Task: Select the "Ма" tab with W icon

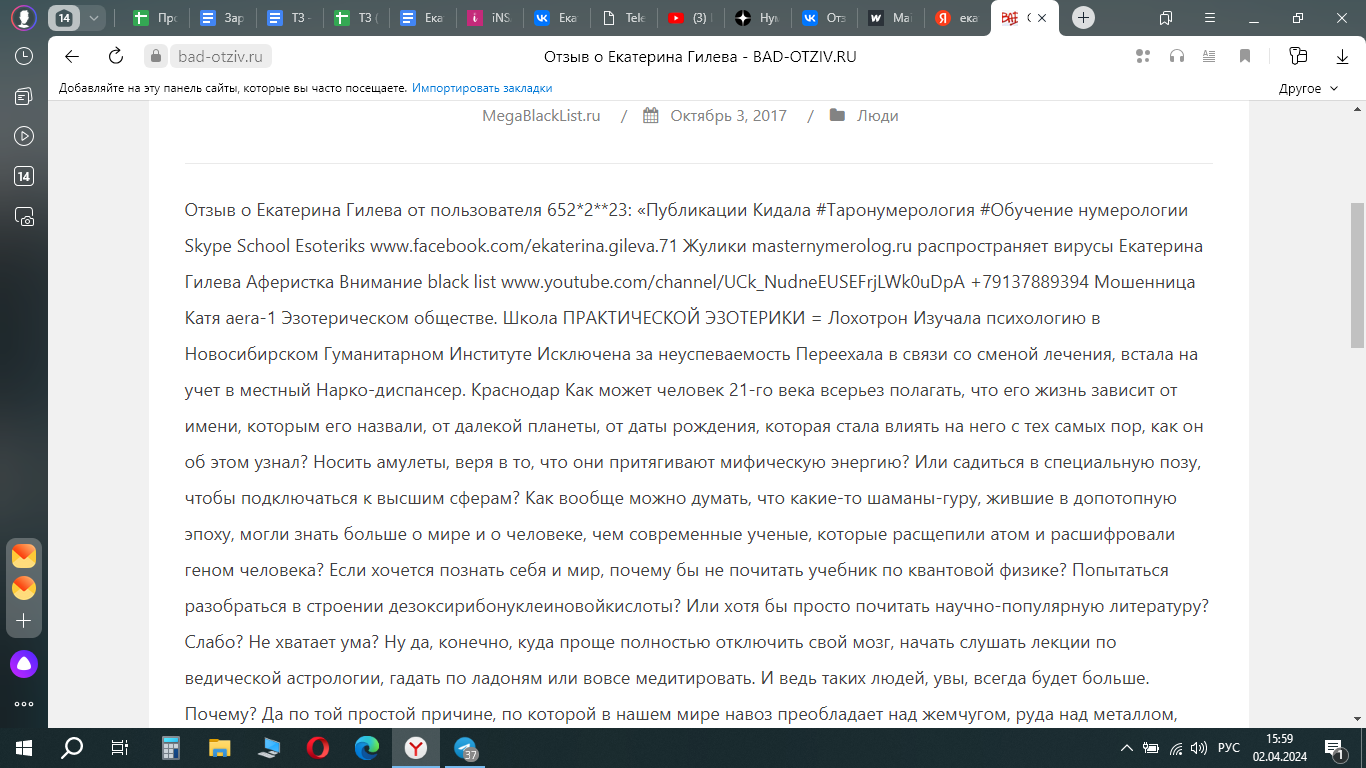Action: click(890, 18)
